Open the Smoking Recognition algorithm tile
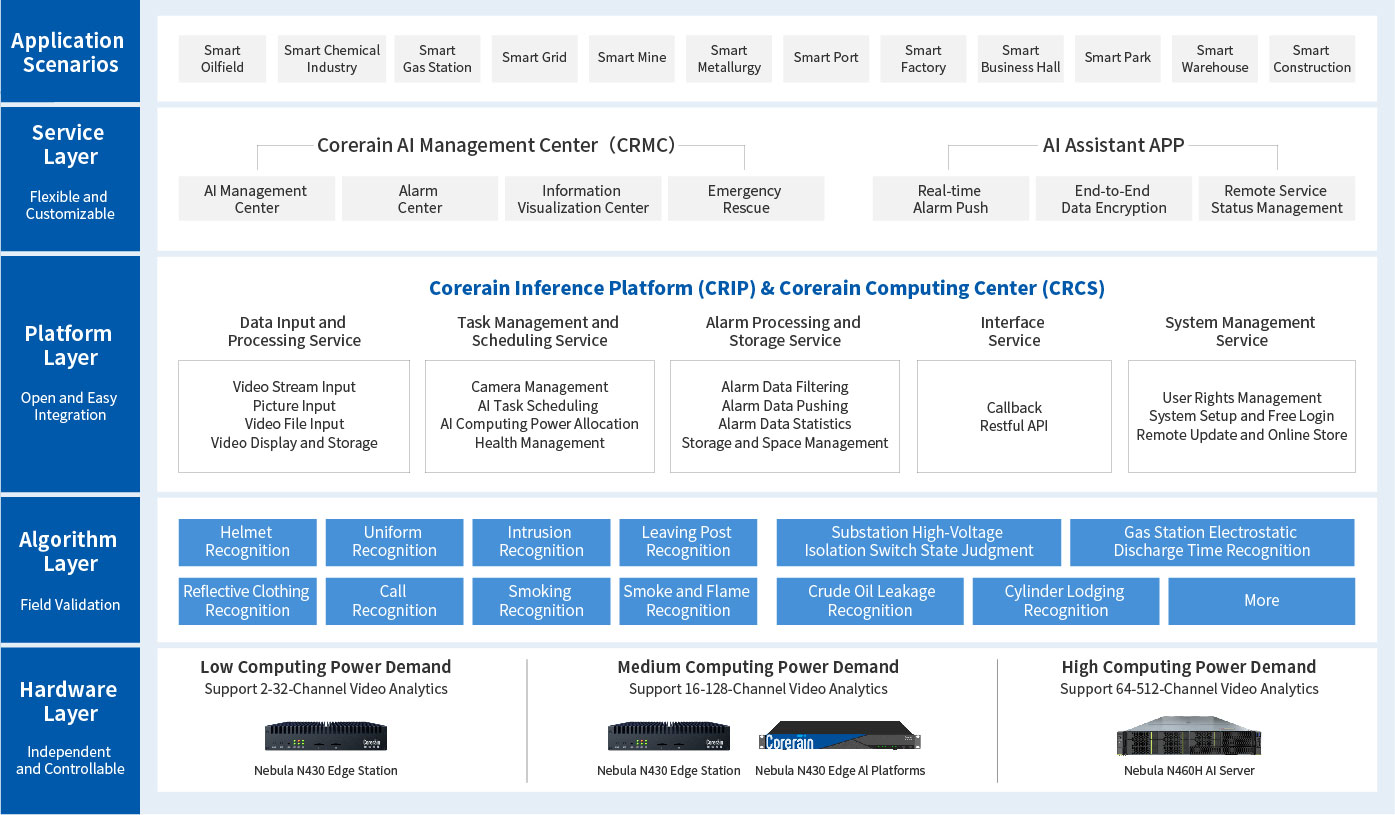 click(x=540, y=601)
